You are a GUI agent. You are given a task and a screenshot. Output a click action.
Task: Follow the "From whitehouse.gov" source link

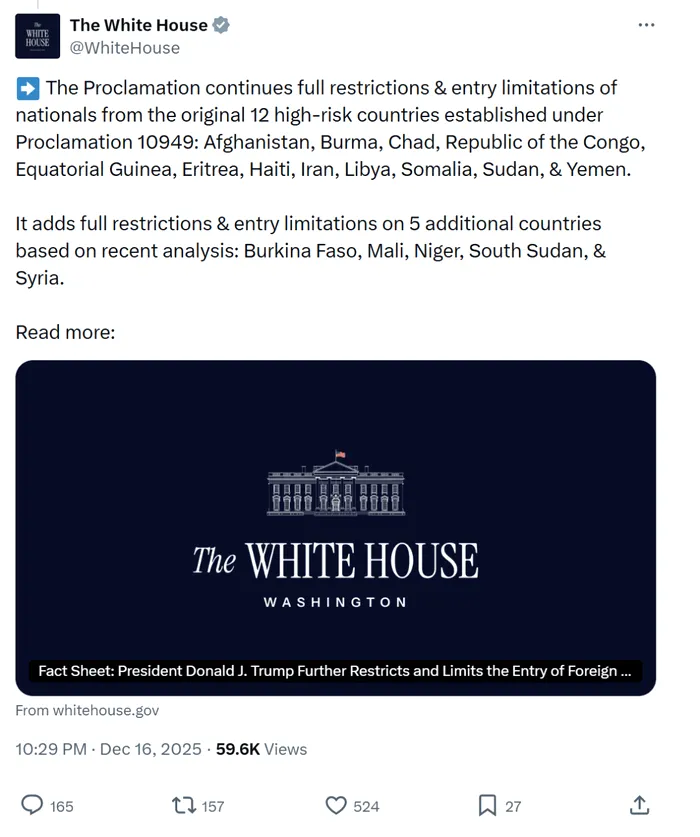(x=87, y=710)
